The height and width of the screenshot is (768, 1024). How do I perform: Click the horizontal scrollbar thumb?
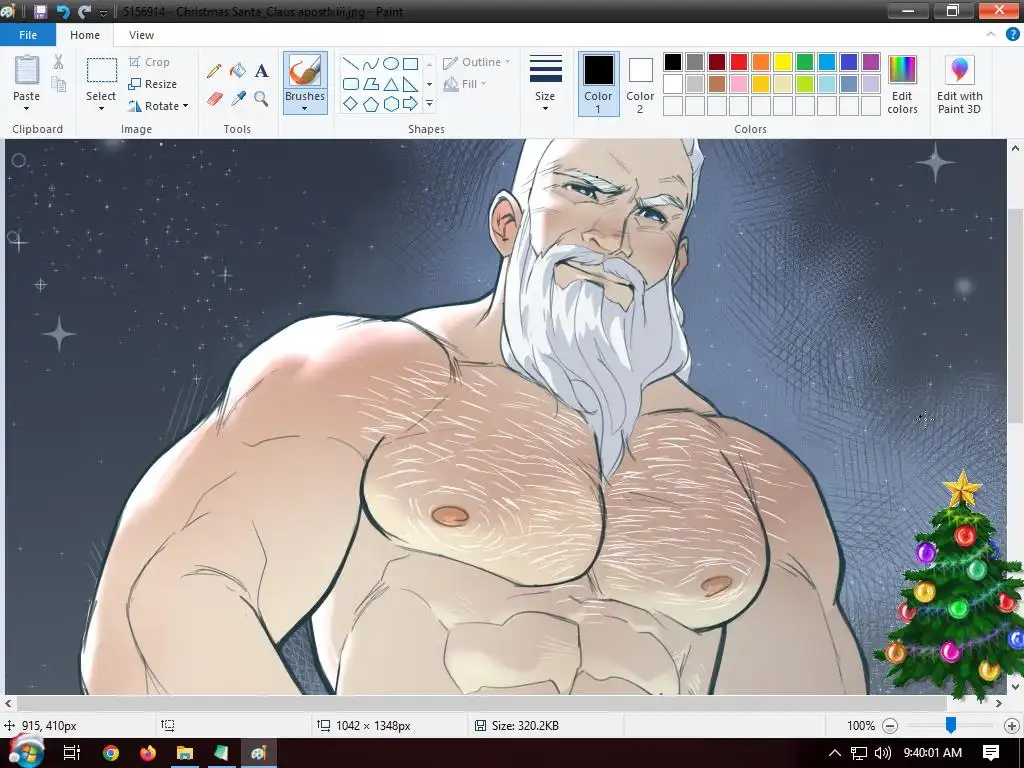click(481, 703)
